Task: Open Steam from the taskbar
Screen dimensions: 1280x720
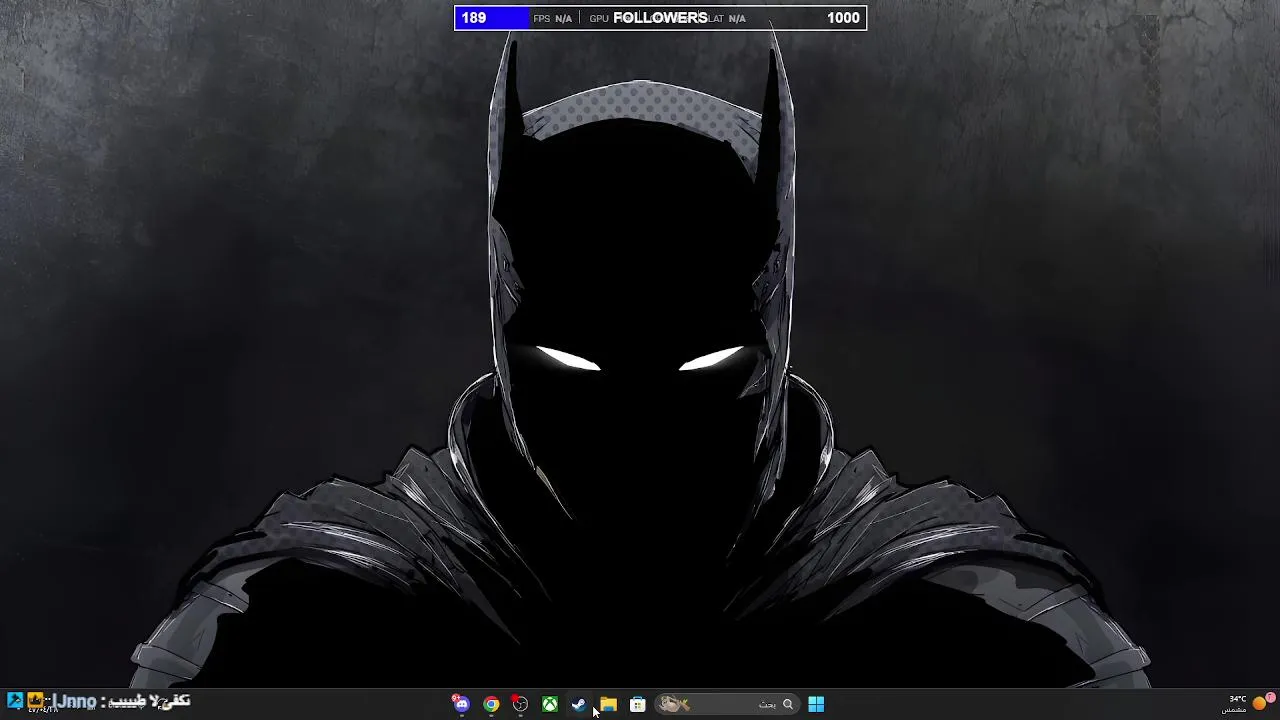Action: point(579,704)
